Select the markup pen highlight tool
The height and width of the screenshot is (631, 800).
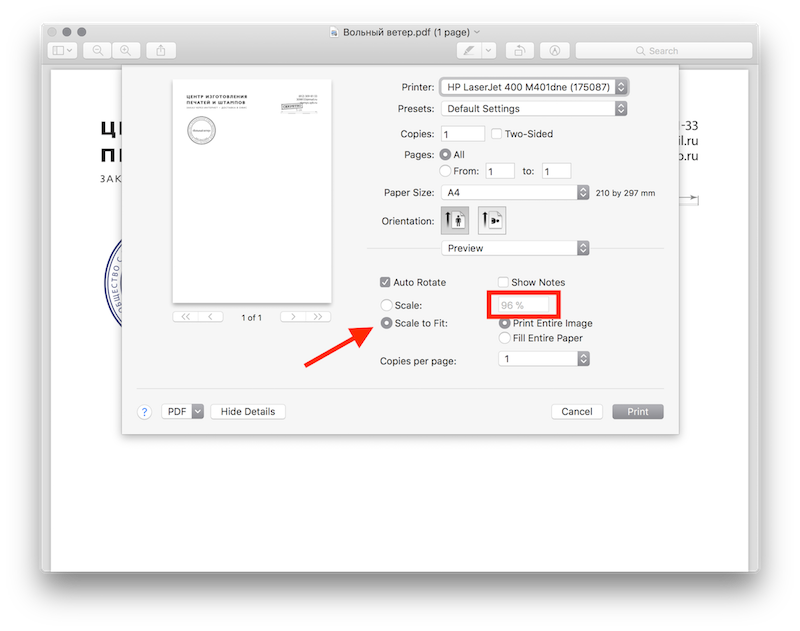click(467, 50)
